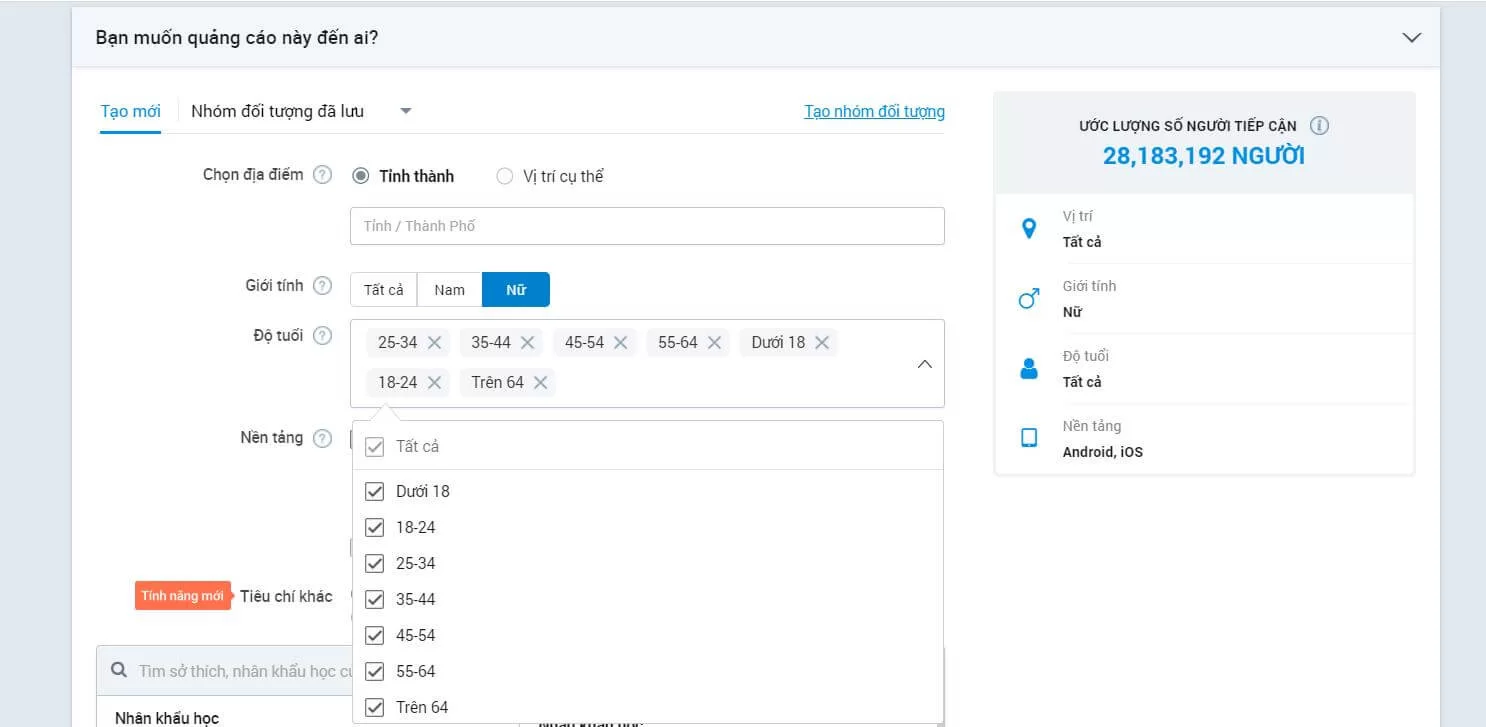Screen dimensions: 1486x727
Task: Collapse the Bạn muốn quảng cáo section
Action: [x=1411, y=38]
